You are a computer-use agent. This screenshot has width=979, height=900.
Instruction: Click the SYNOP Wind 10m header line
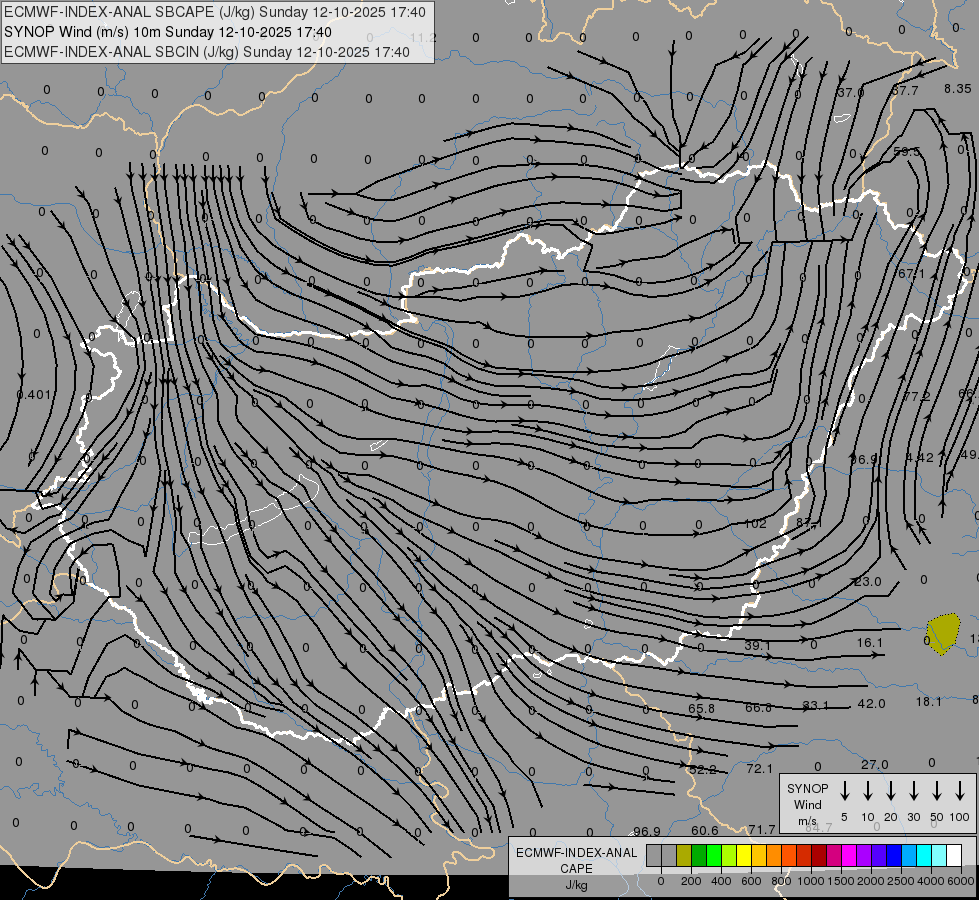coord(168,32)
